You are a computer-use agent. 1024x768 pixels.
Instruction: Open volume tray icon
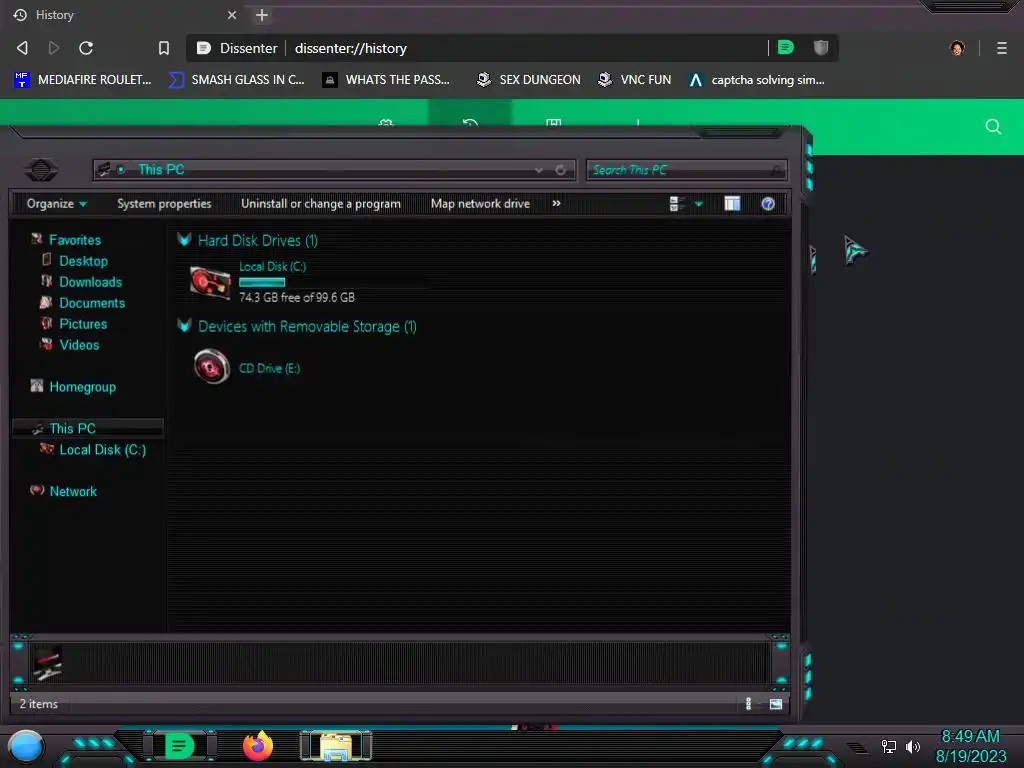point(912,746)
